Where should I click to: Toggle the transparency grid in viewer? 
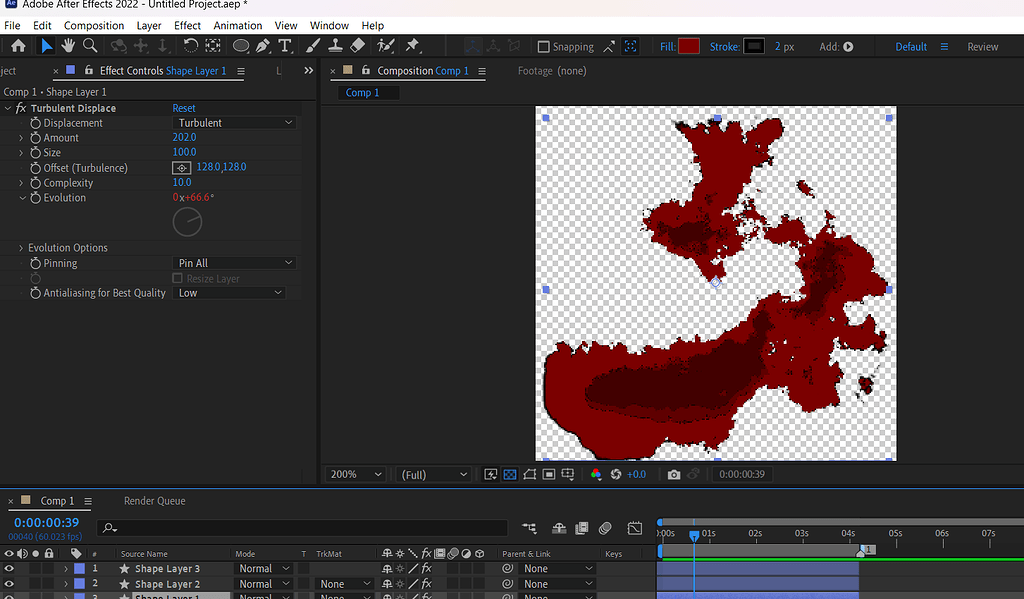pos(510,474)
